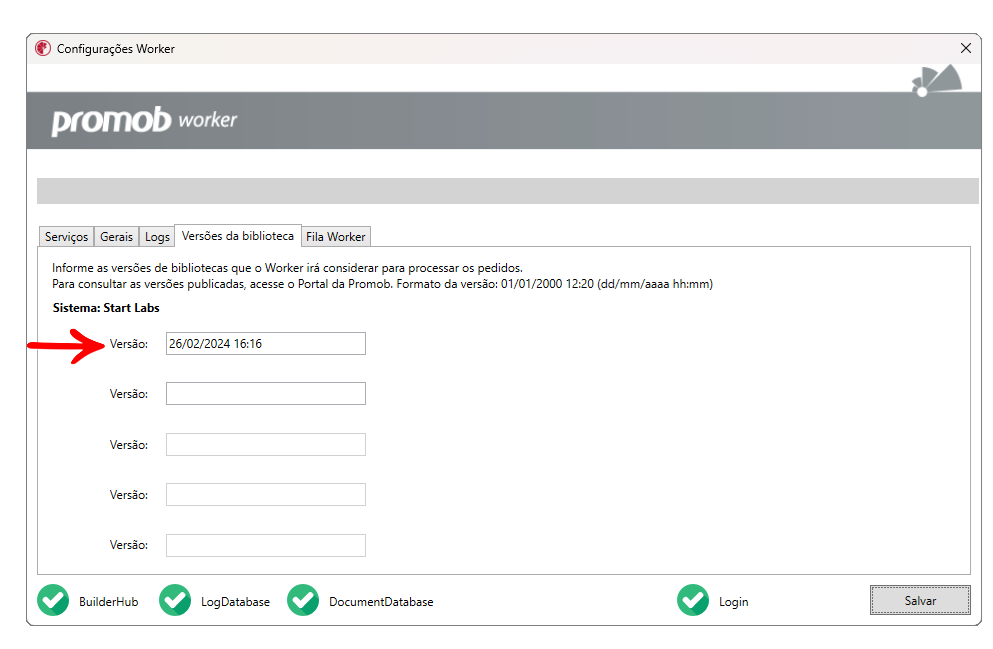Click the Login green check status icon
Screen dimensions: 993x649
(x=693, y=600)
